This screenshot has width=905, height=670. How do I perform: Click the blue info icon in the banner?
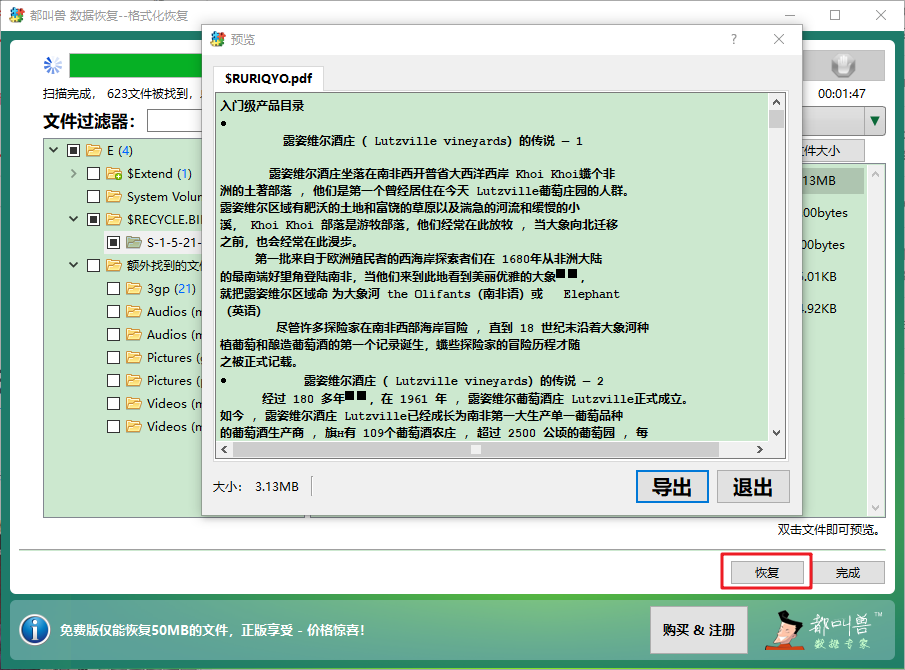click(x=35, y=630)
